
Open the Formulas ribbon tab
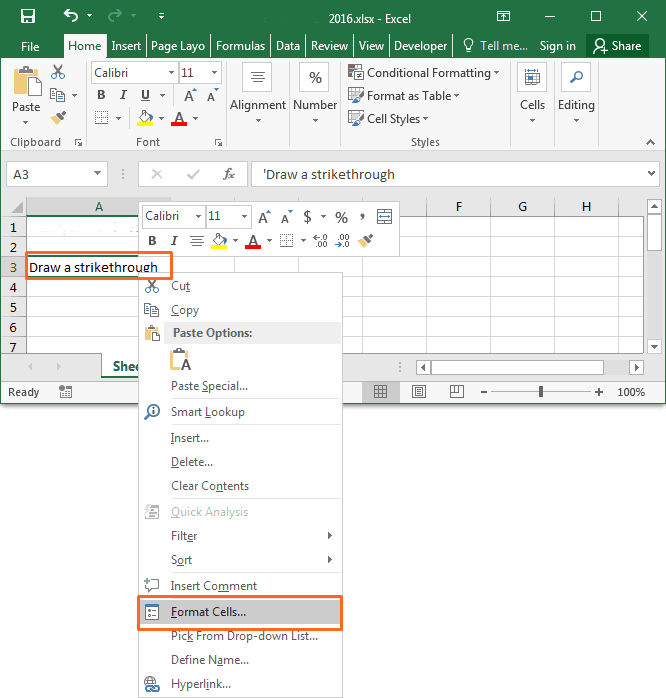(240, 46)
